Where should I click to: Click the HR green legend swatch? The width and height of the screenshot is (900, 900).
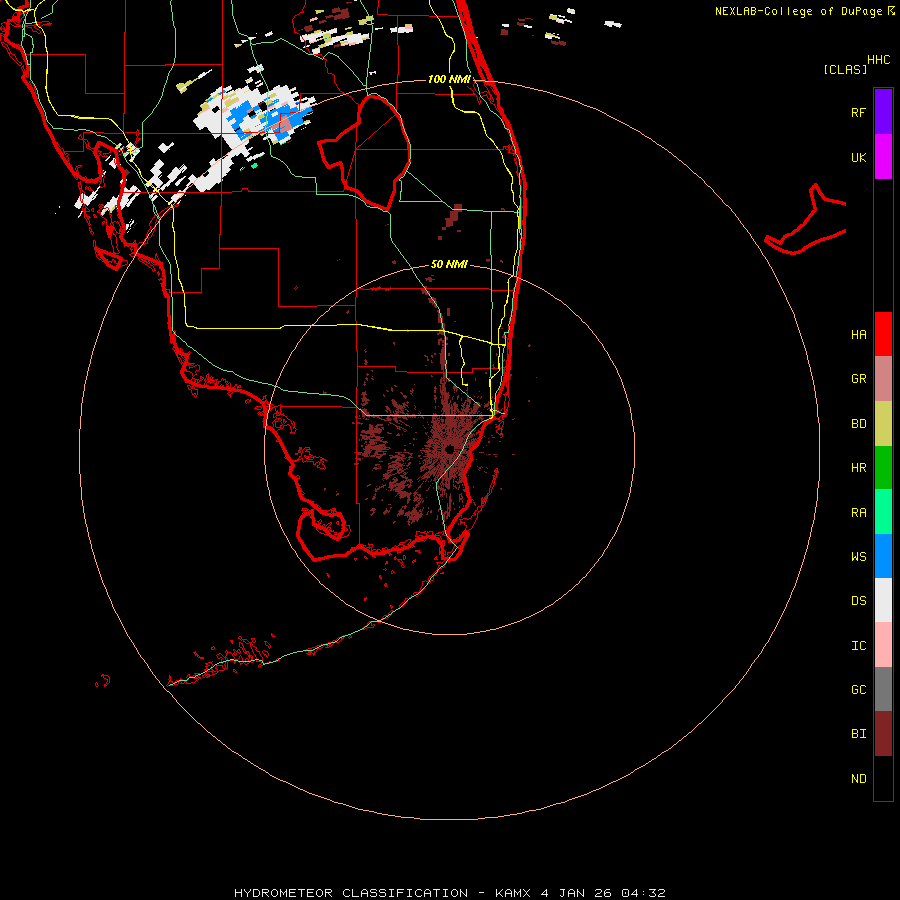tap(883, 468)
